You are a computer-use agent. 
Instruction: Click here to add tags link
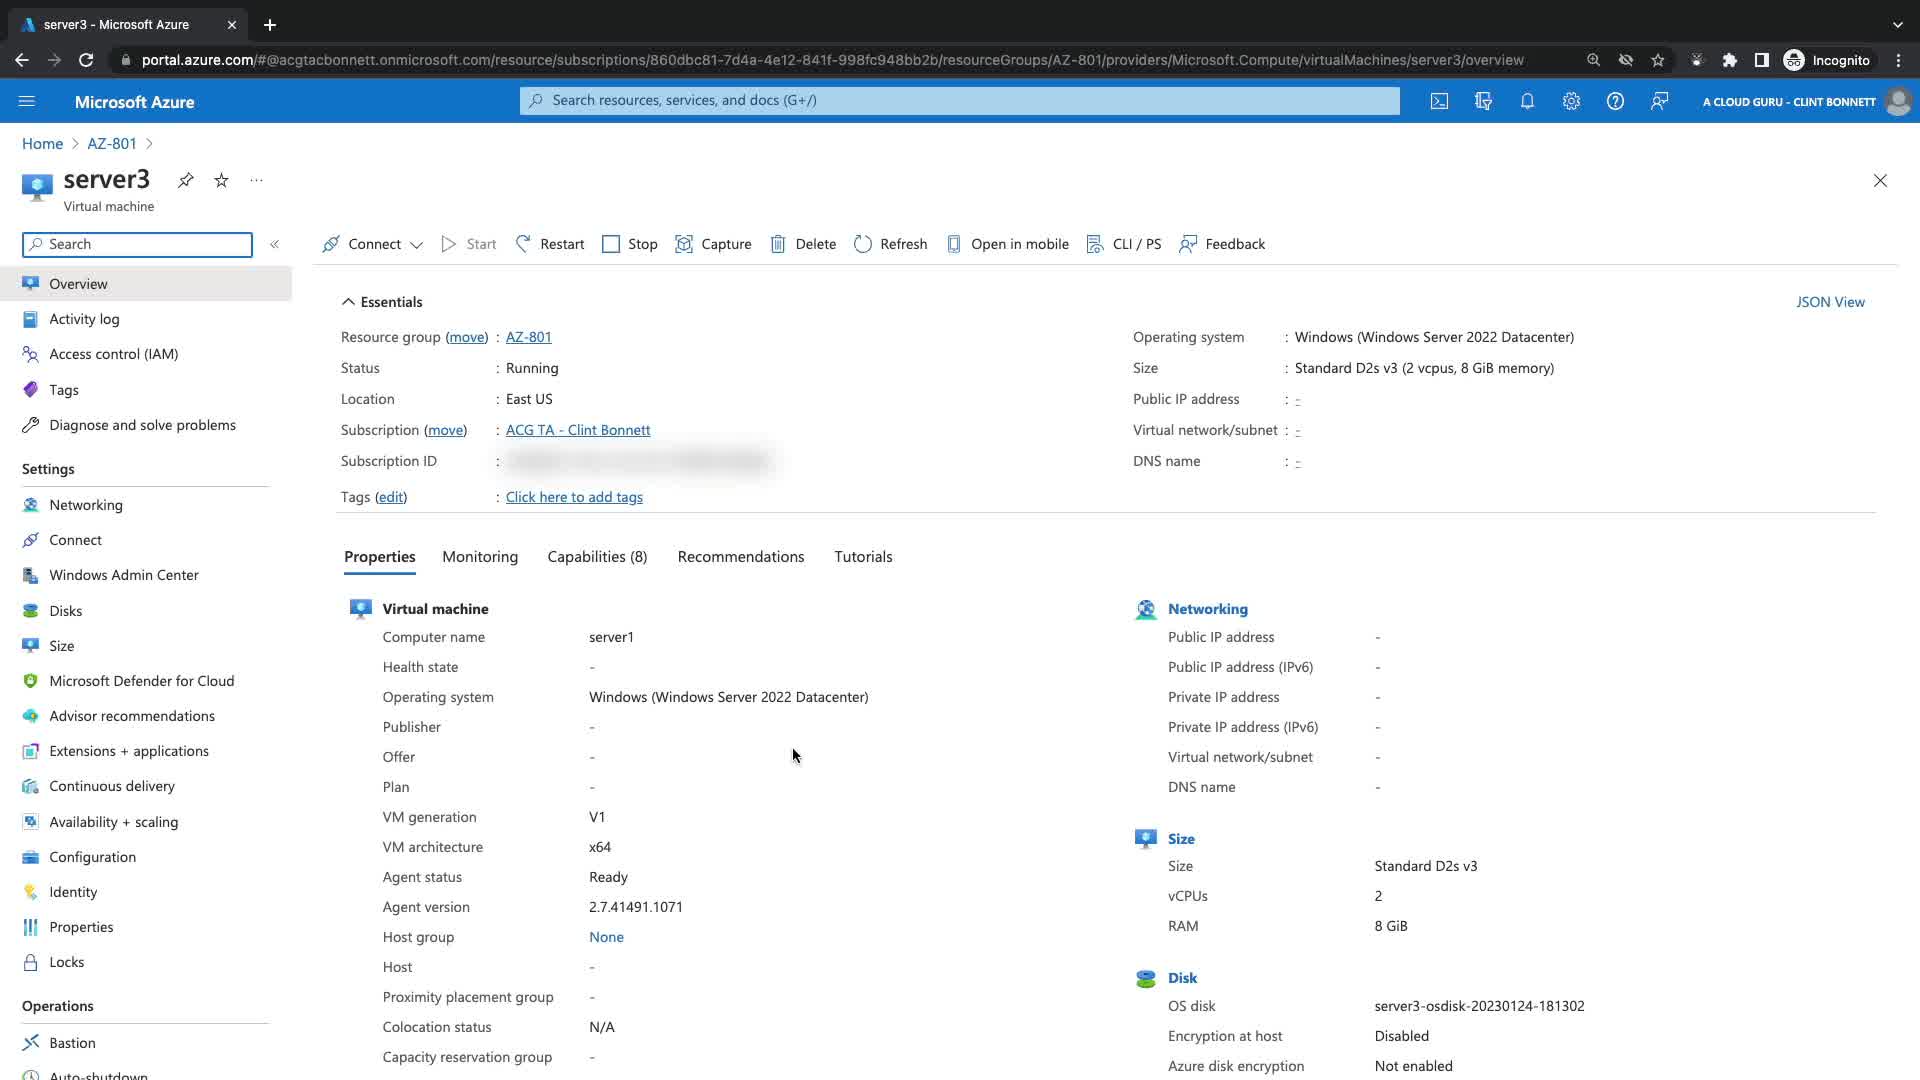(574, 497)
